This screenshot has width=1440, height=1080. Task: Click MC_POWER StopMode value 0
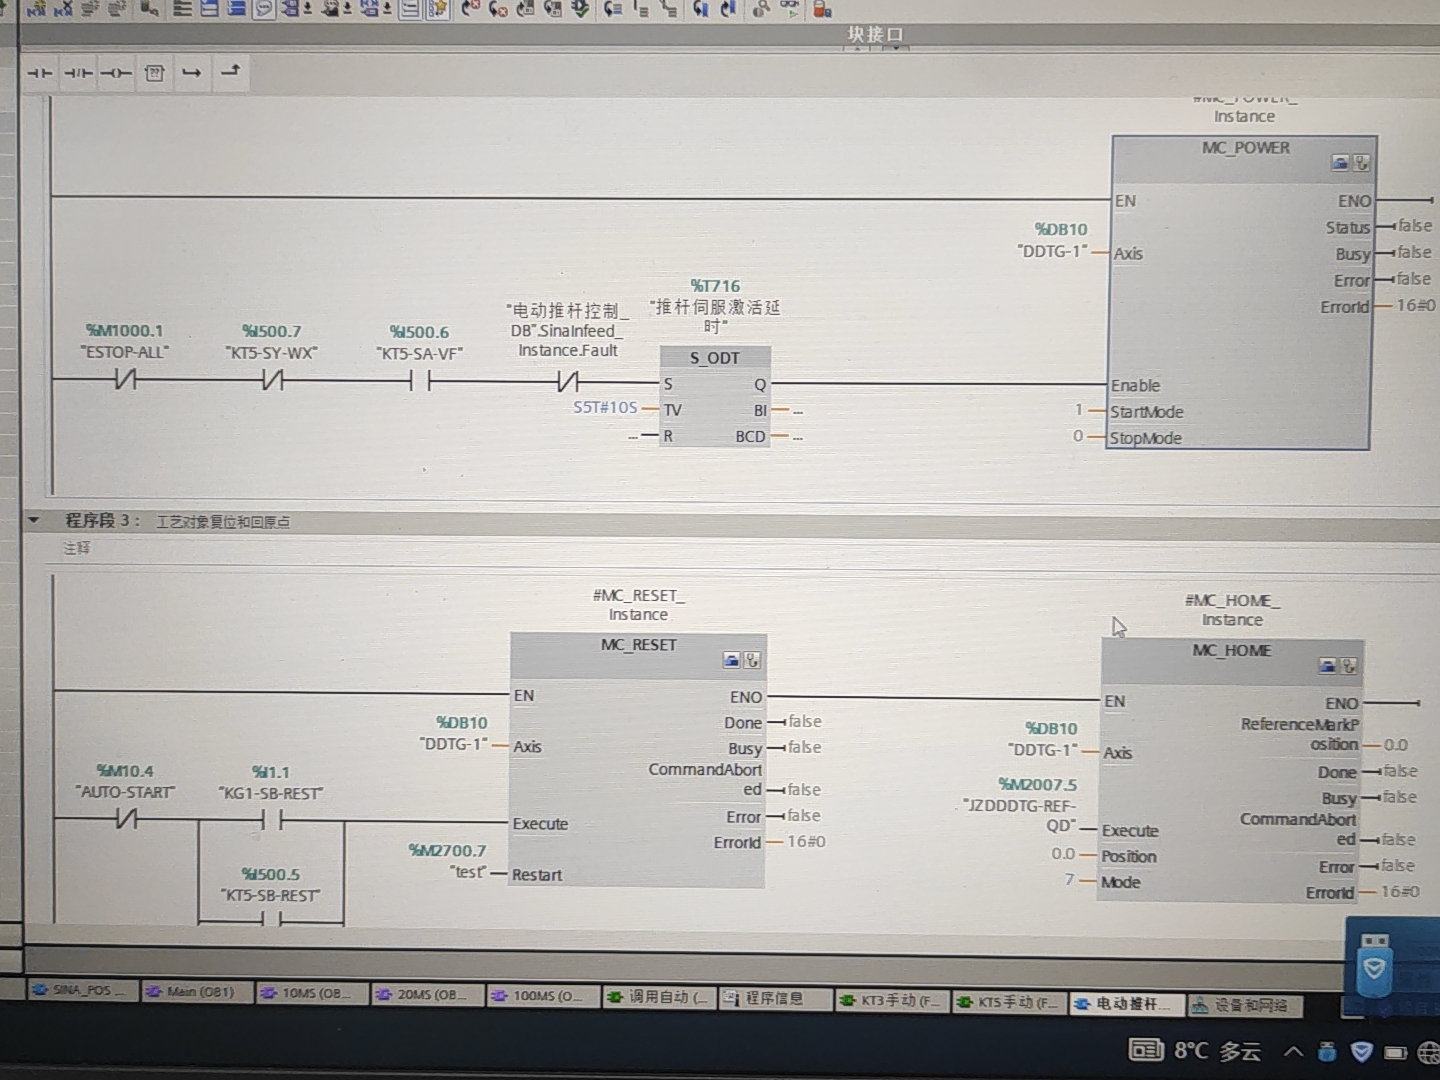click(x=1078, y=436)
